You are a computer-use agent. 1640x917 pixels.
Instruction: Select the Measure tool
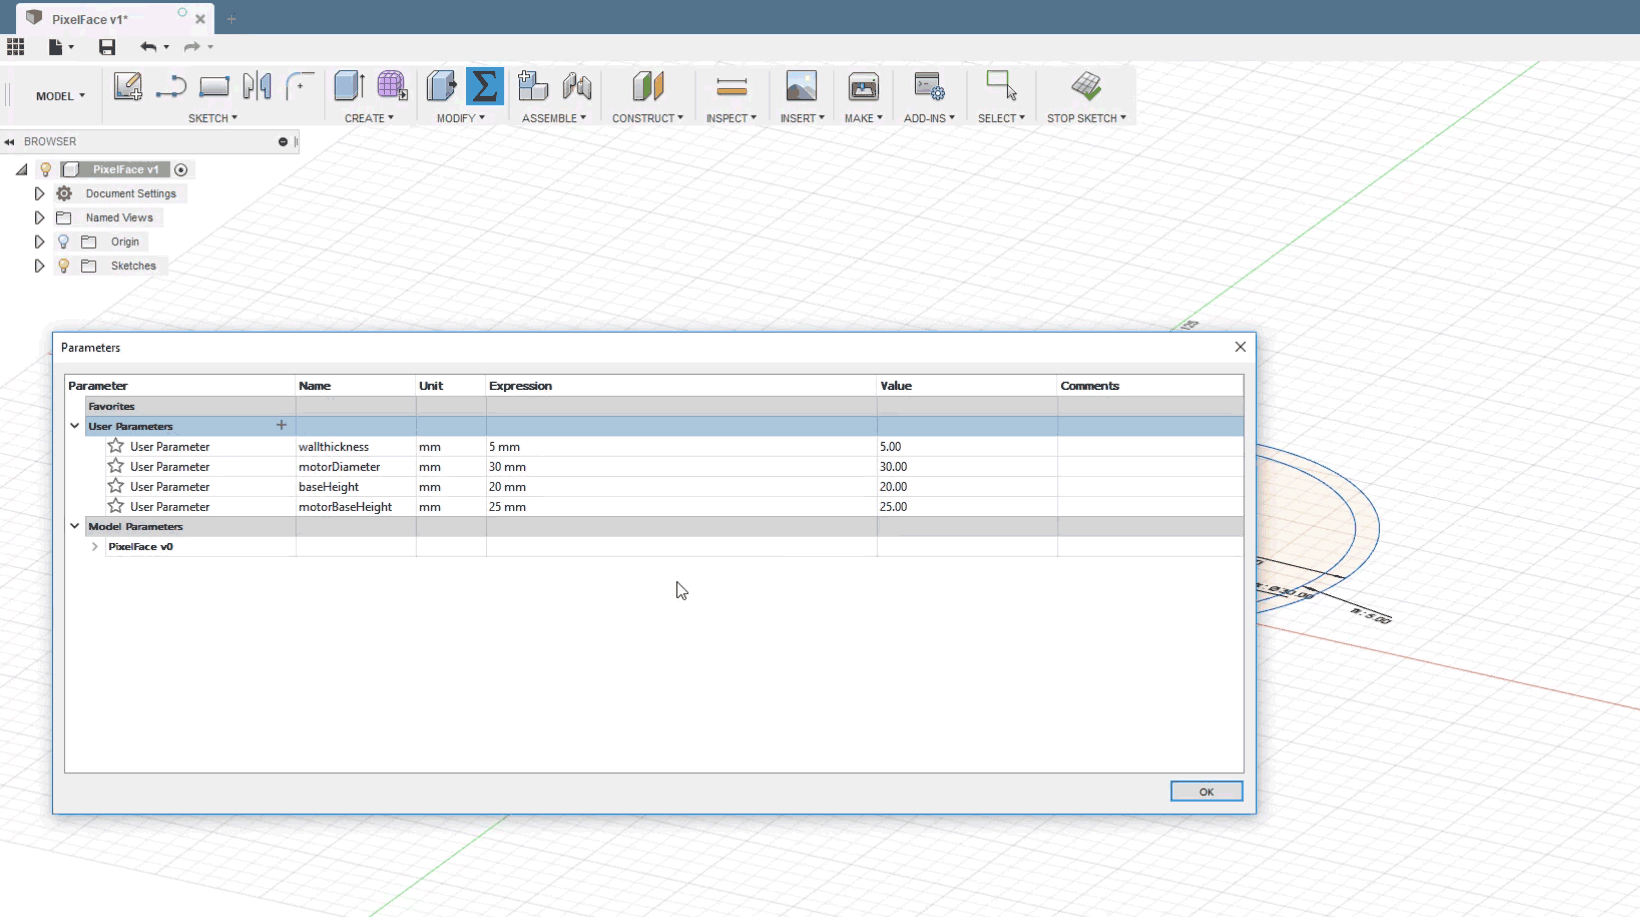(x=732, y=88)
